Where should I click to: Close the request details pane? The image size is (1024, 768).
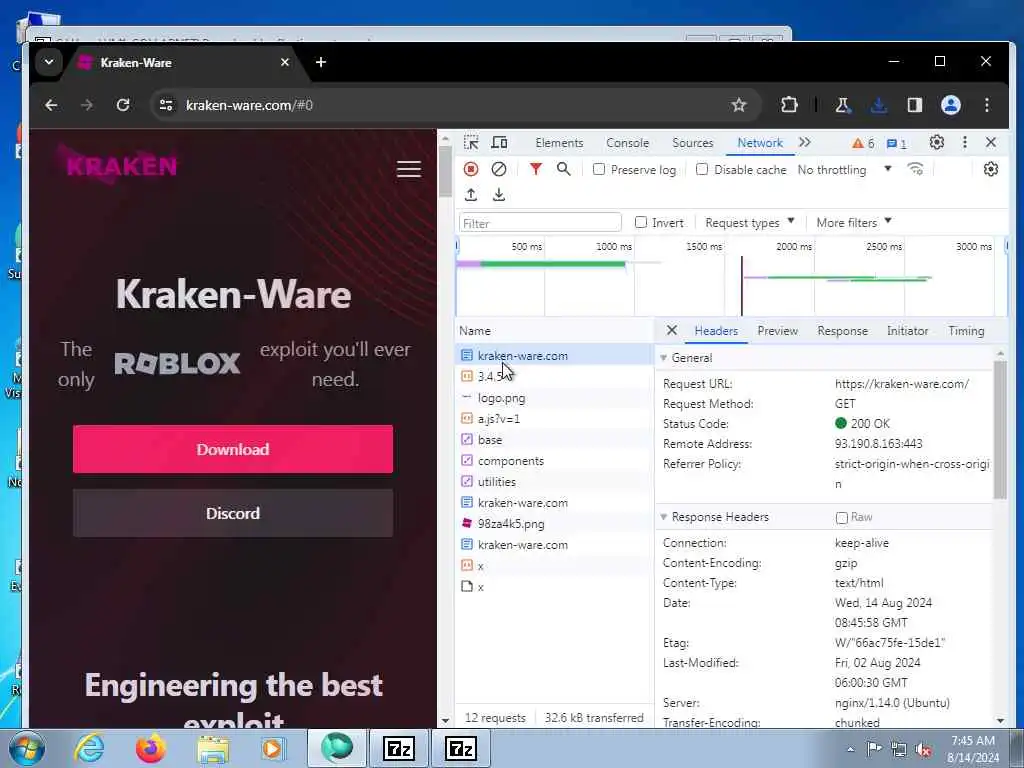pos(671,330)
